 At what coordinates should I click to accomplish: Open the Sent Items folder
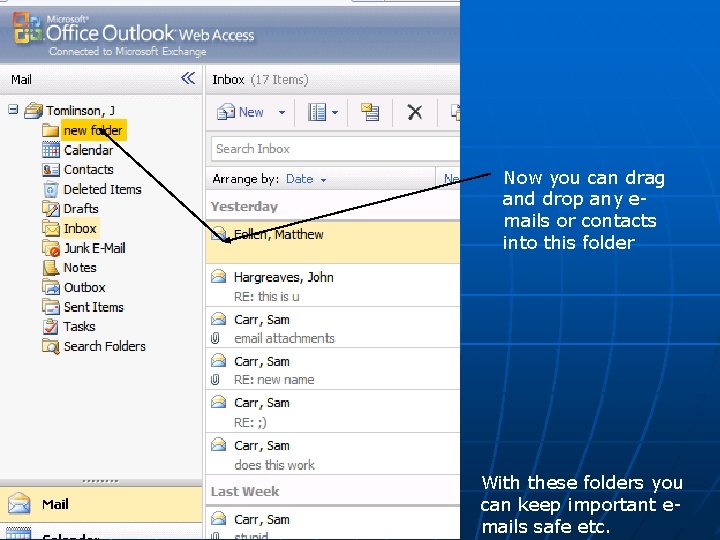coord(94,307)
